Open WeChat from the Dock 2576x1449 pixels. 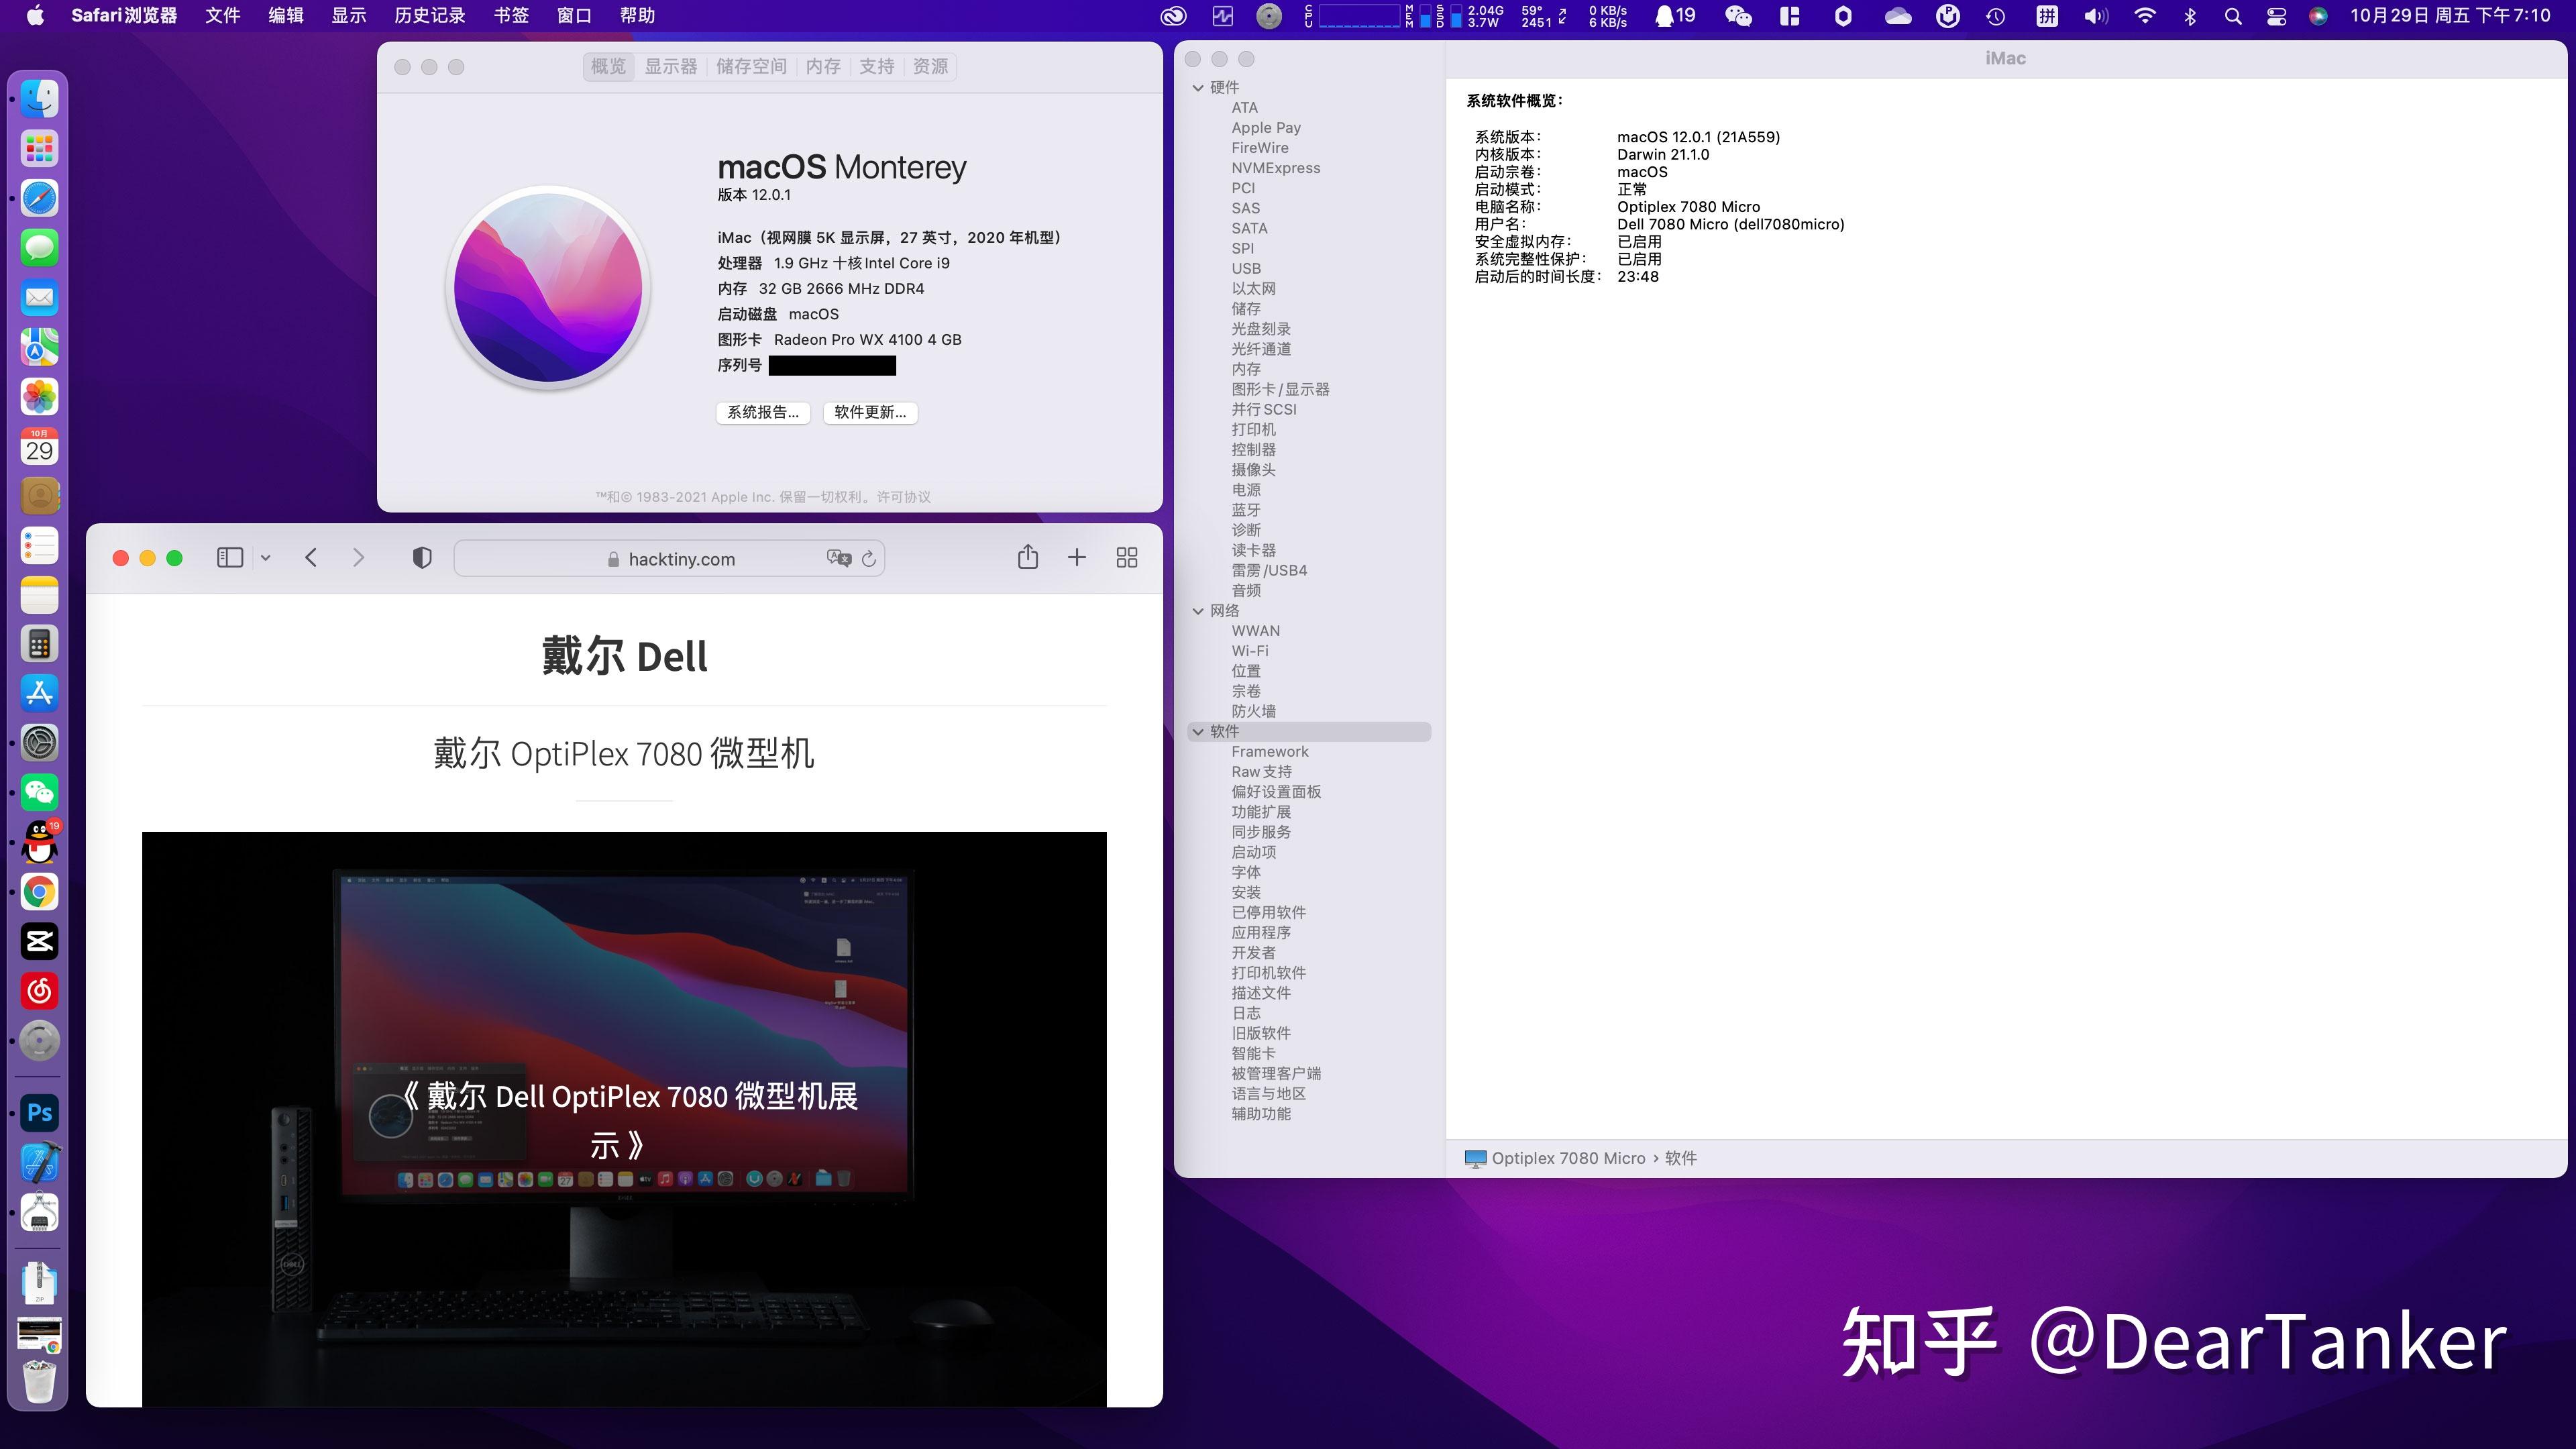[39, 793]
